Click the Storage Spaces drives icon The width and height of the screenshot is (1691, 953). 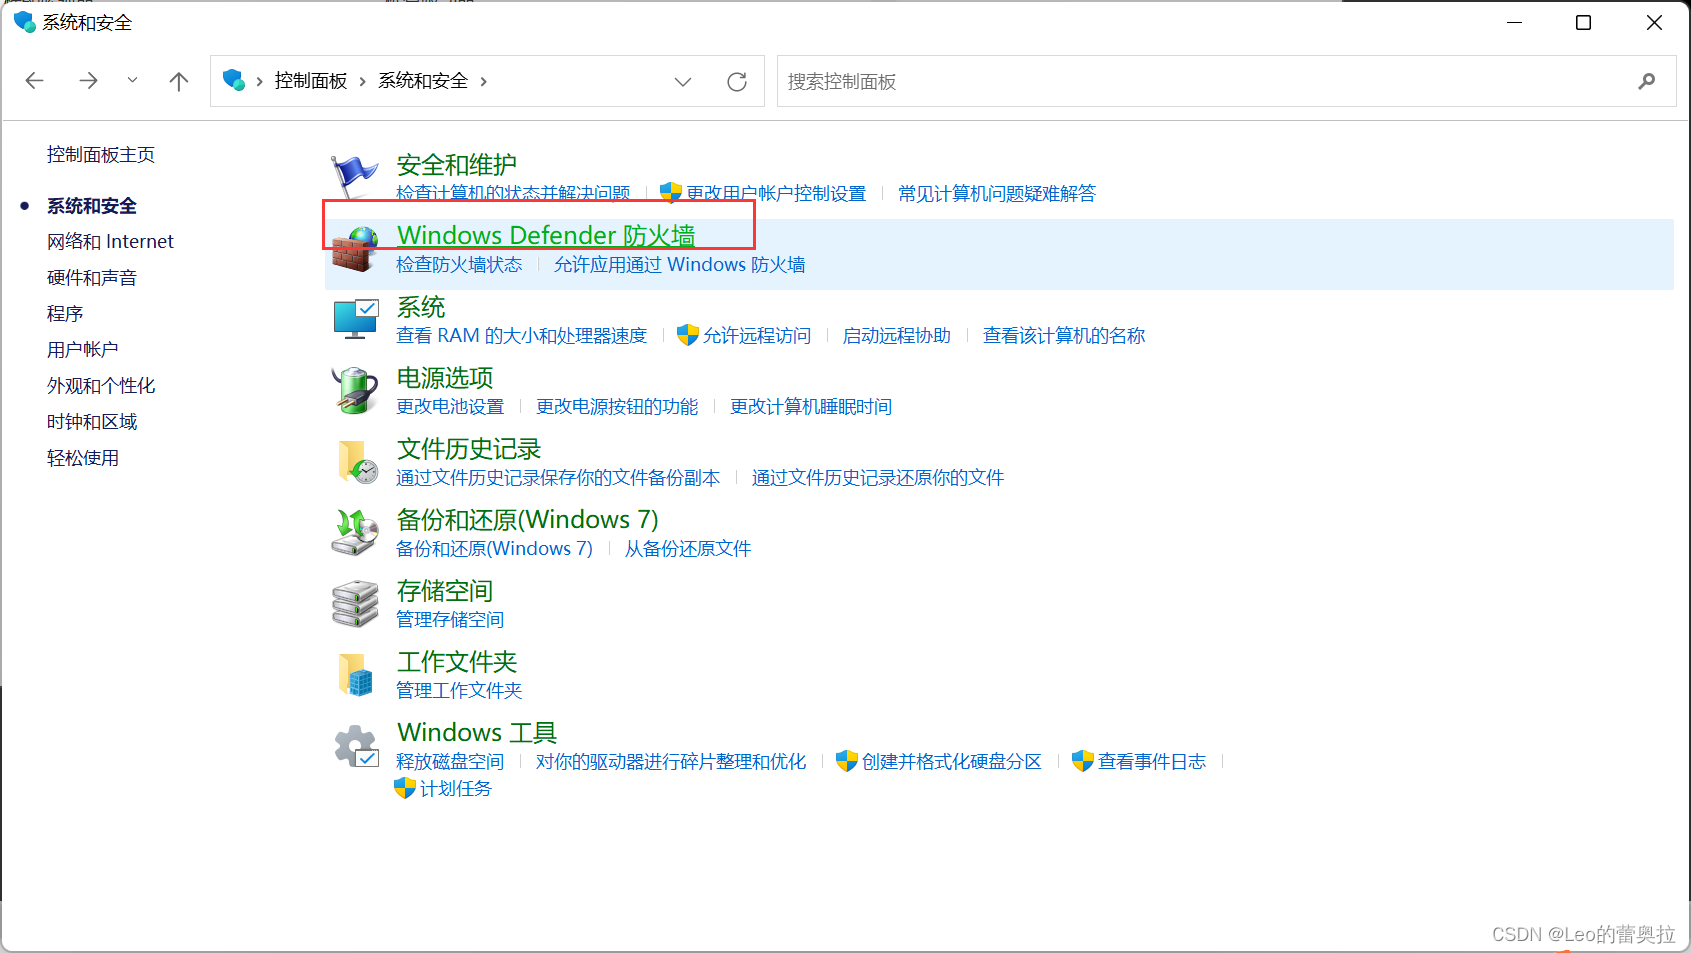tap(355, 604)
